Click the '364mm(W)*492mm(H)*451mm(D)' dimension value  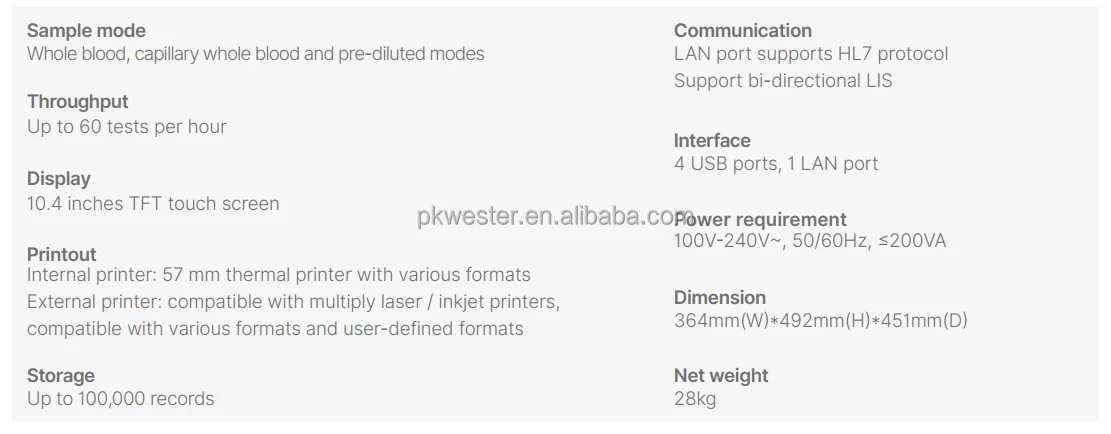pyautogui.click(x=820, y=321)
